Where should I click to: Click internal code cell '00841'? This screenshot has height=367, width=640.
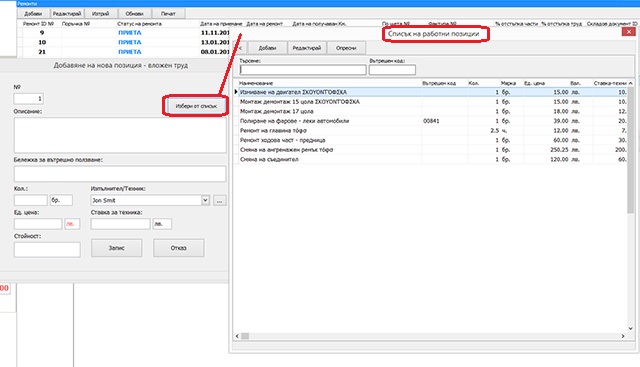coord(431,121)
